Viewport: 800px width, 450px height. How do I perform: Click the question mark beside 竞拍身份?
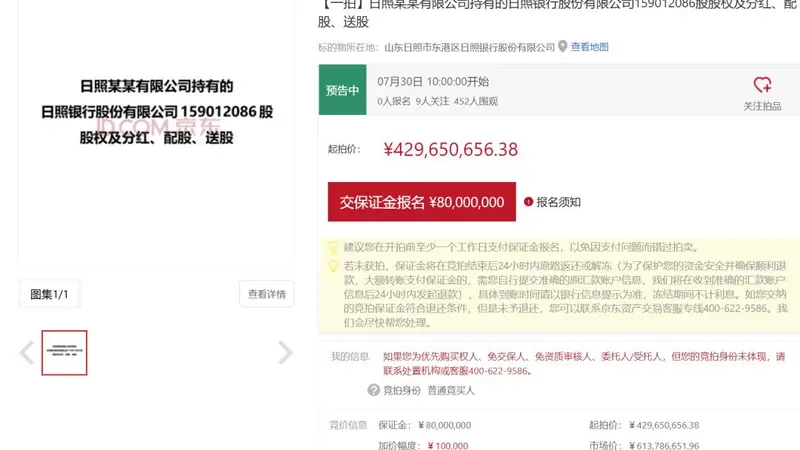point(373,390)
